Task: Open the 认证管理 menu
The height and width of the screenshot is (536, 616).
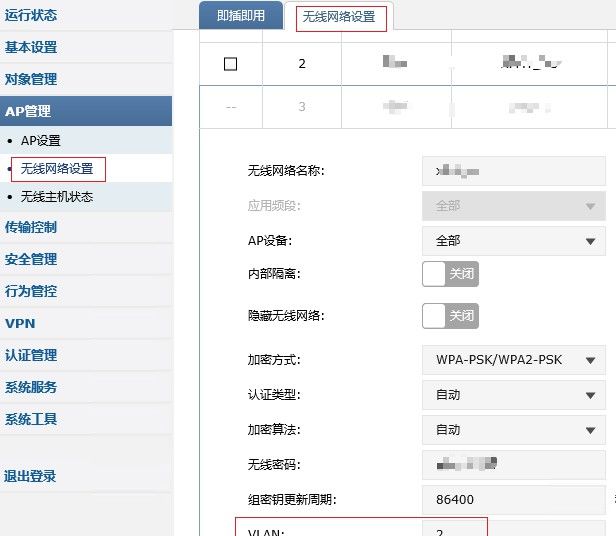Action: (86, 356)
